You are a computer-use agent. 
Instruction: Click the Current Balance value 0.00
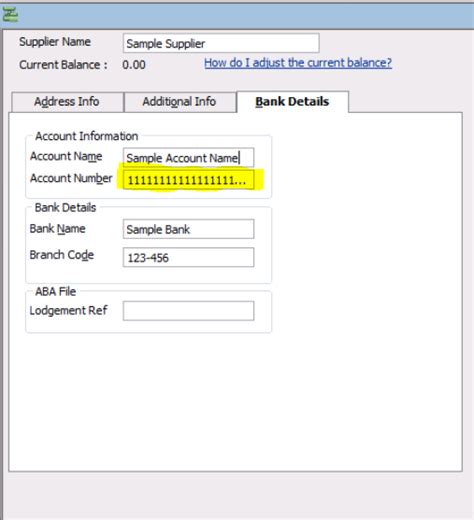tap(134, 65)
